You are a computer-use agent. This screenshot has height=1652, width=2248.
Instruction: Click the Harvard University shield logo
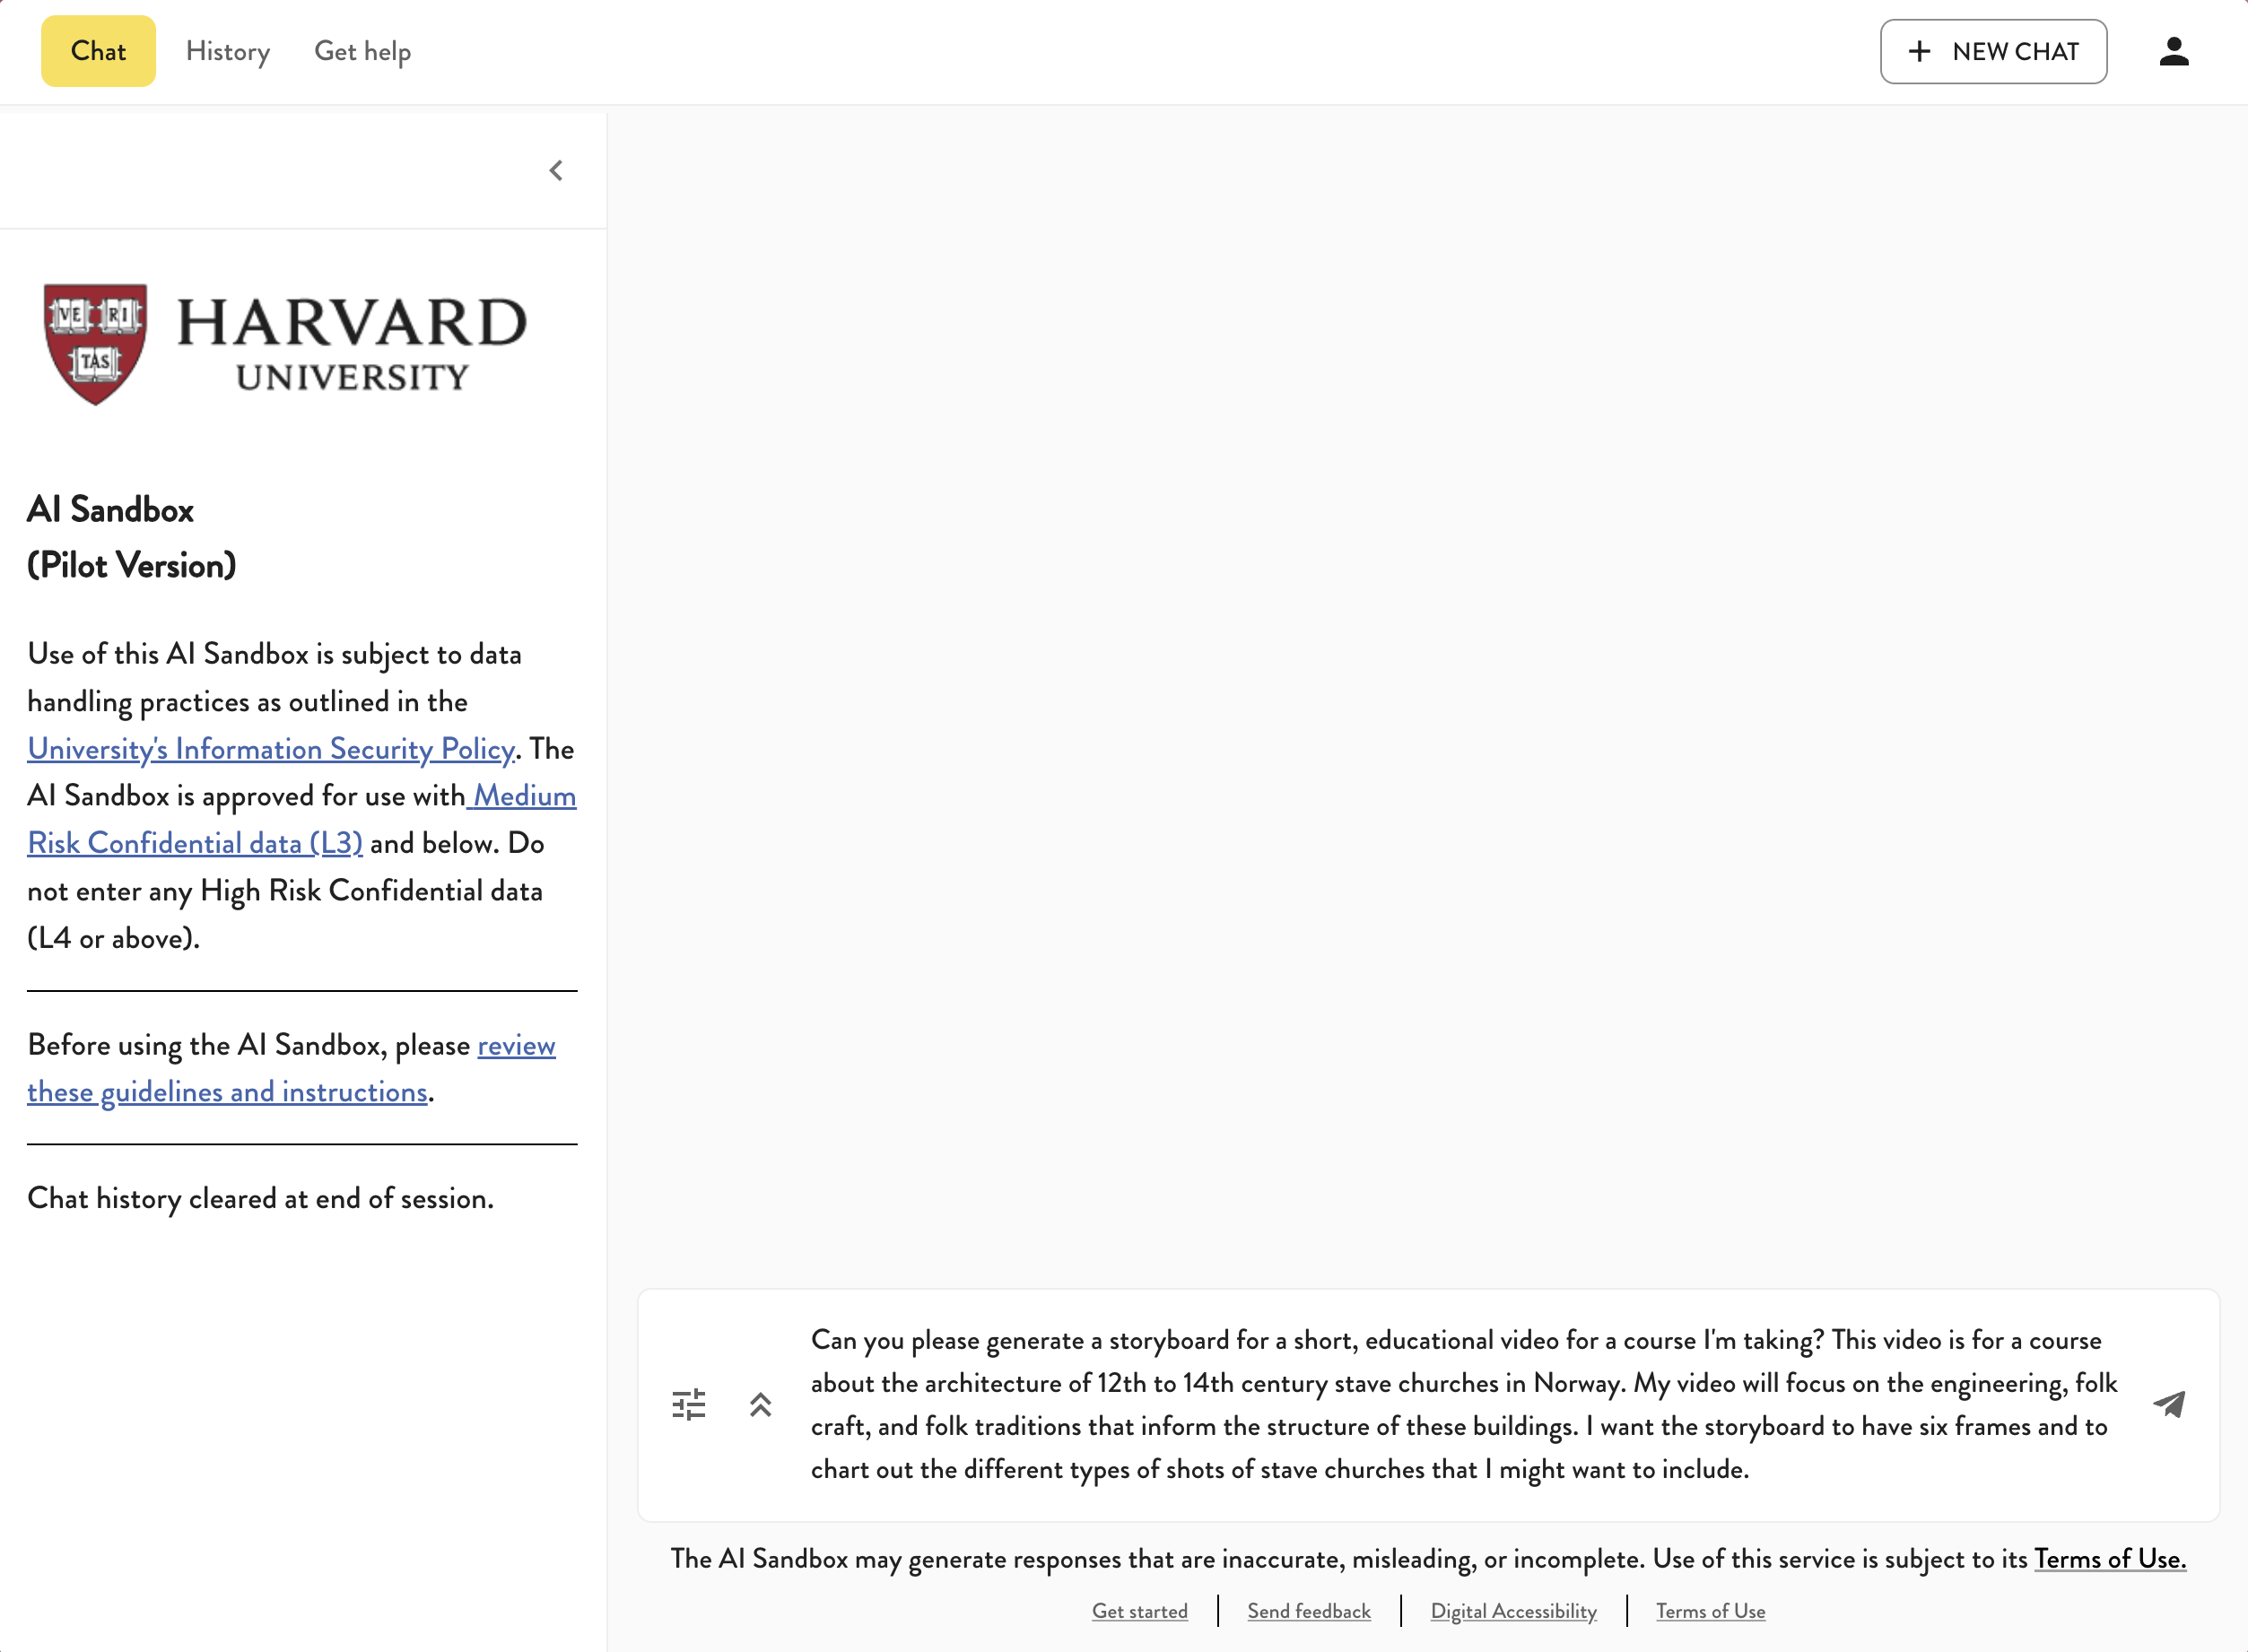[x=96, y=343]
